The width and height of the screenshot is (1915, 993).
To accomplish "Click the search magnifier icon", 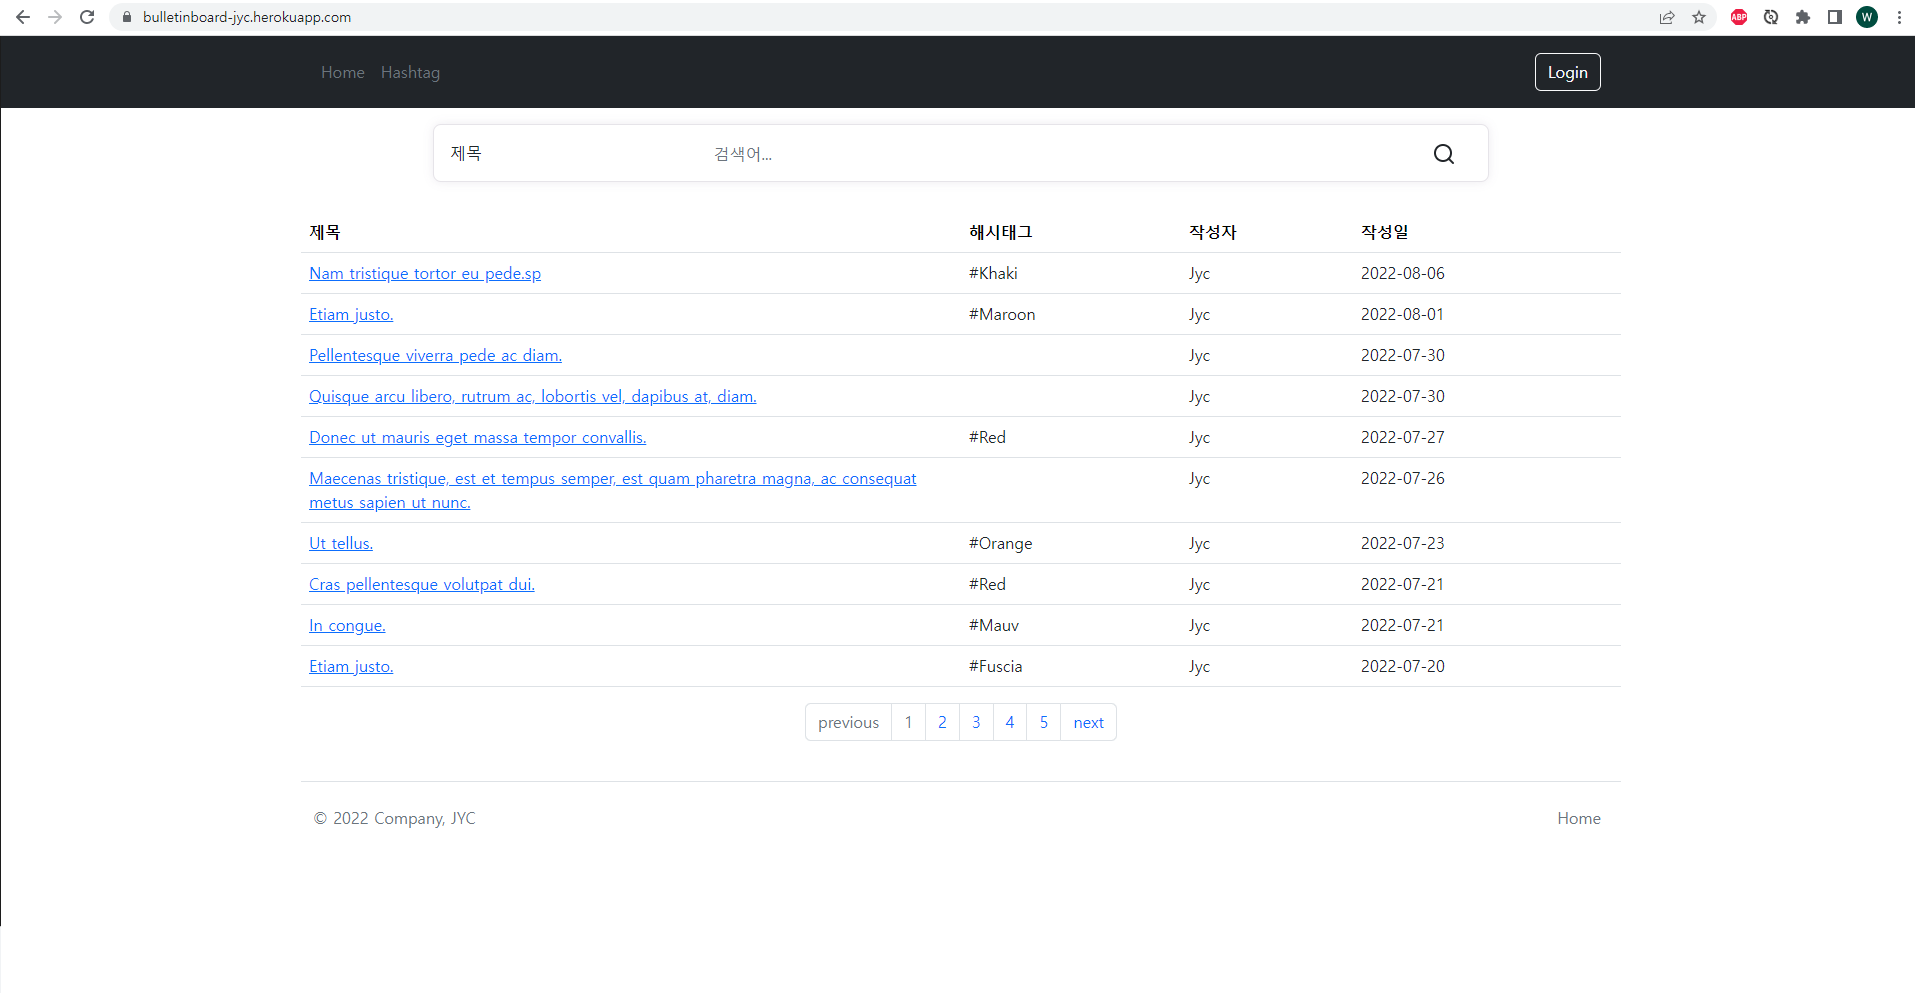I will pos(1443,154).
